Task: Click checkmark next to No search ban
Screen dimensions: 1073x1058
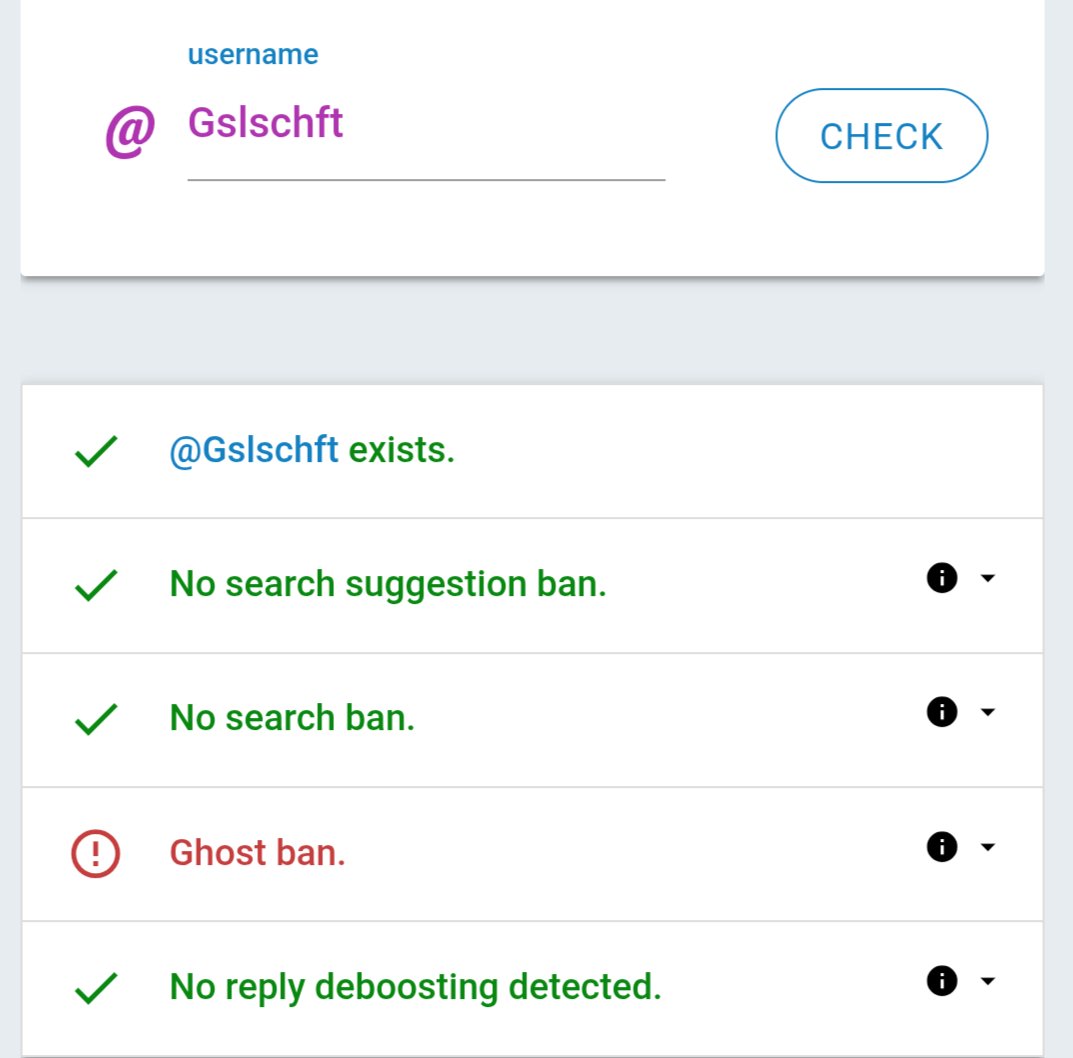Action: 96,720
